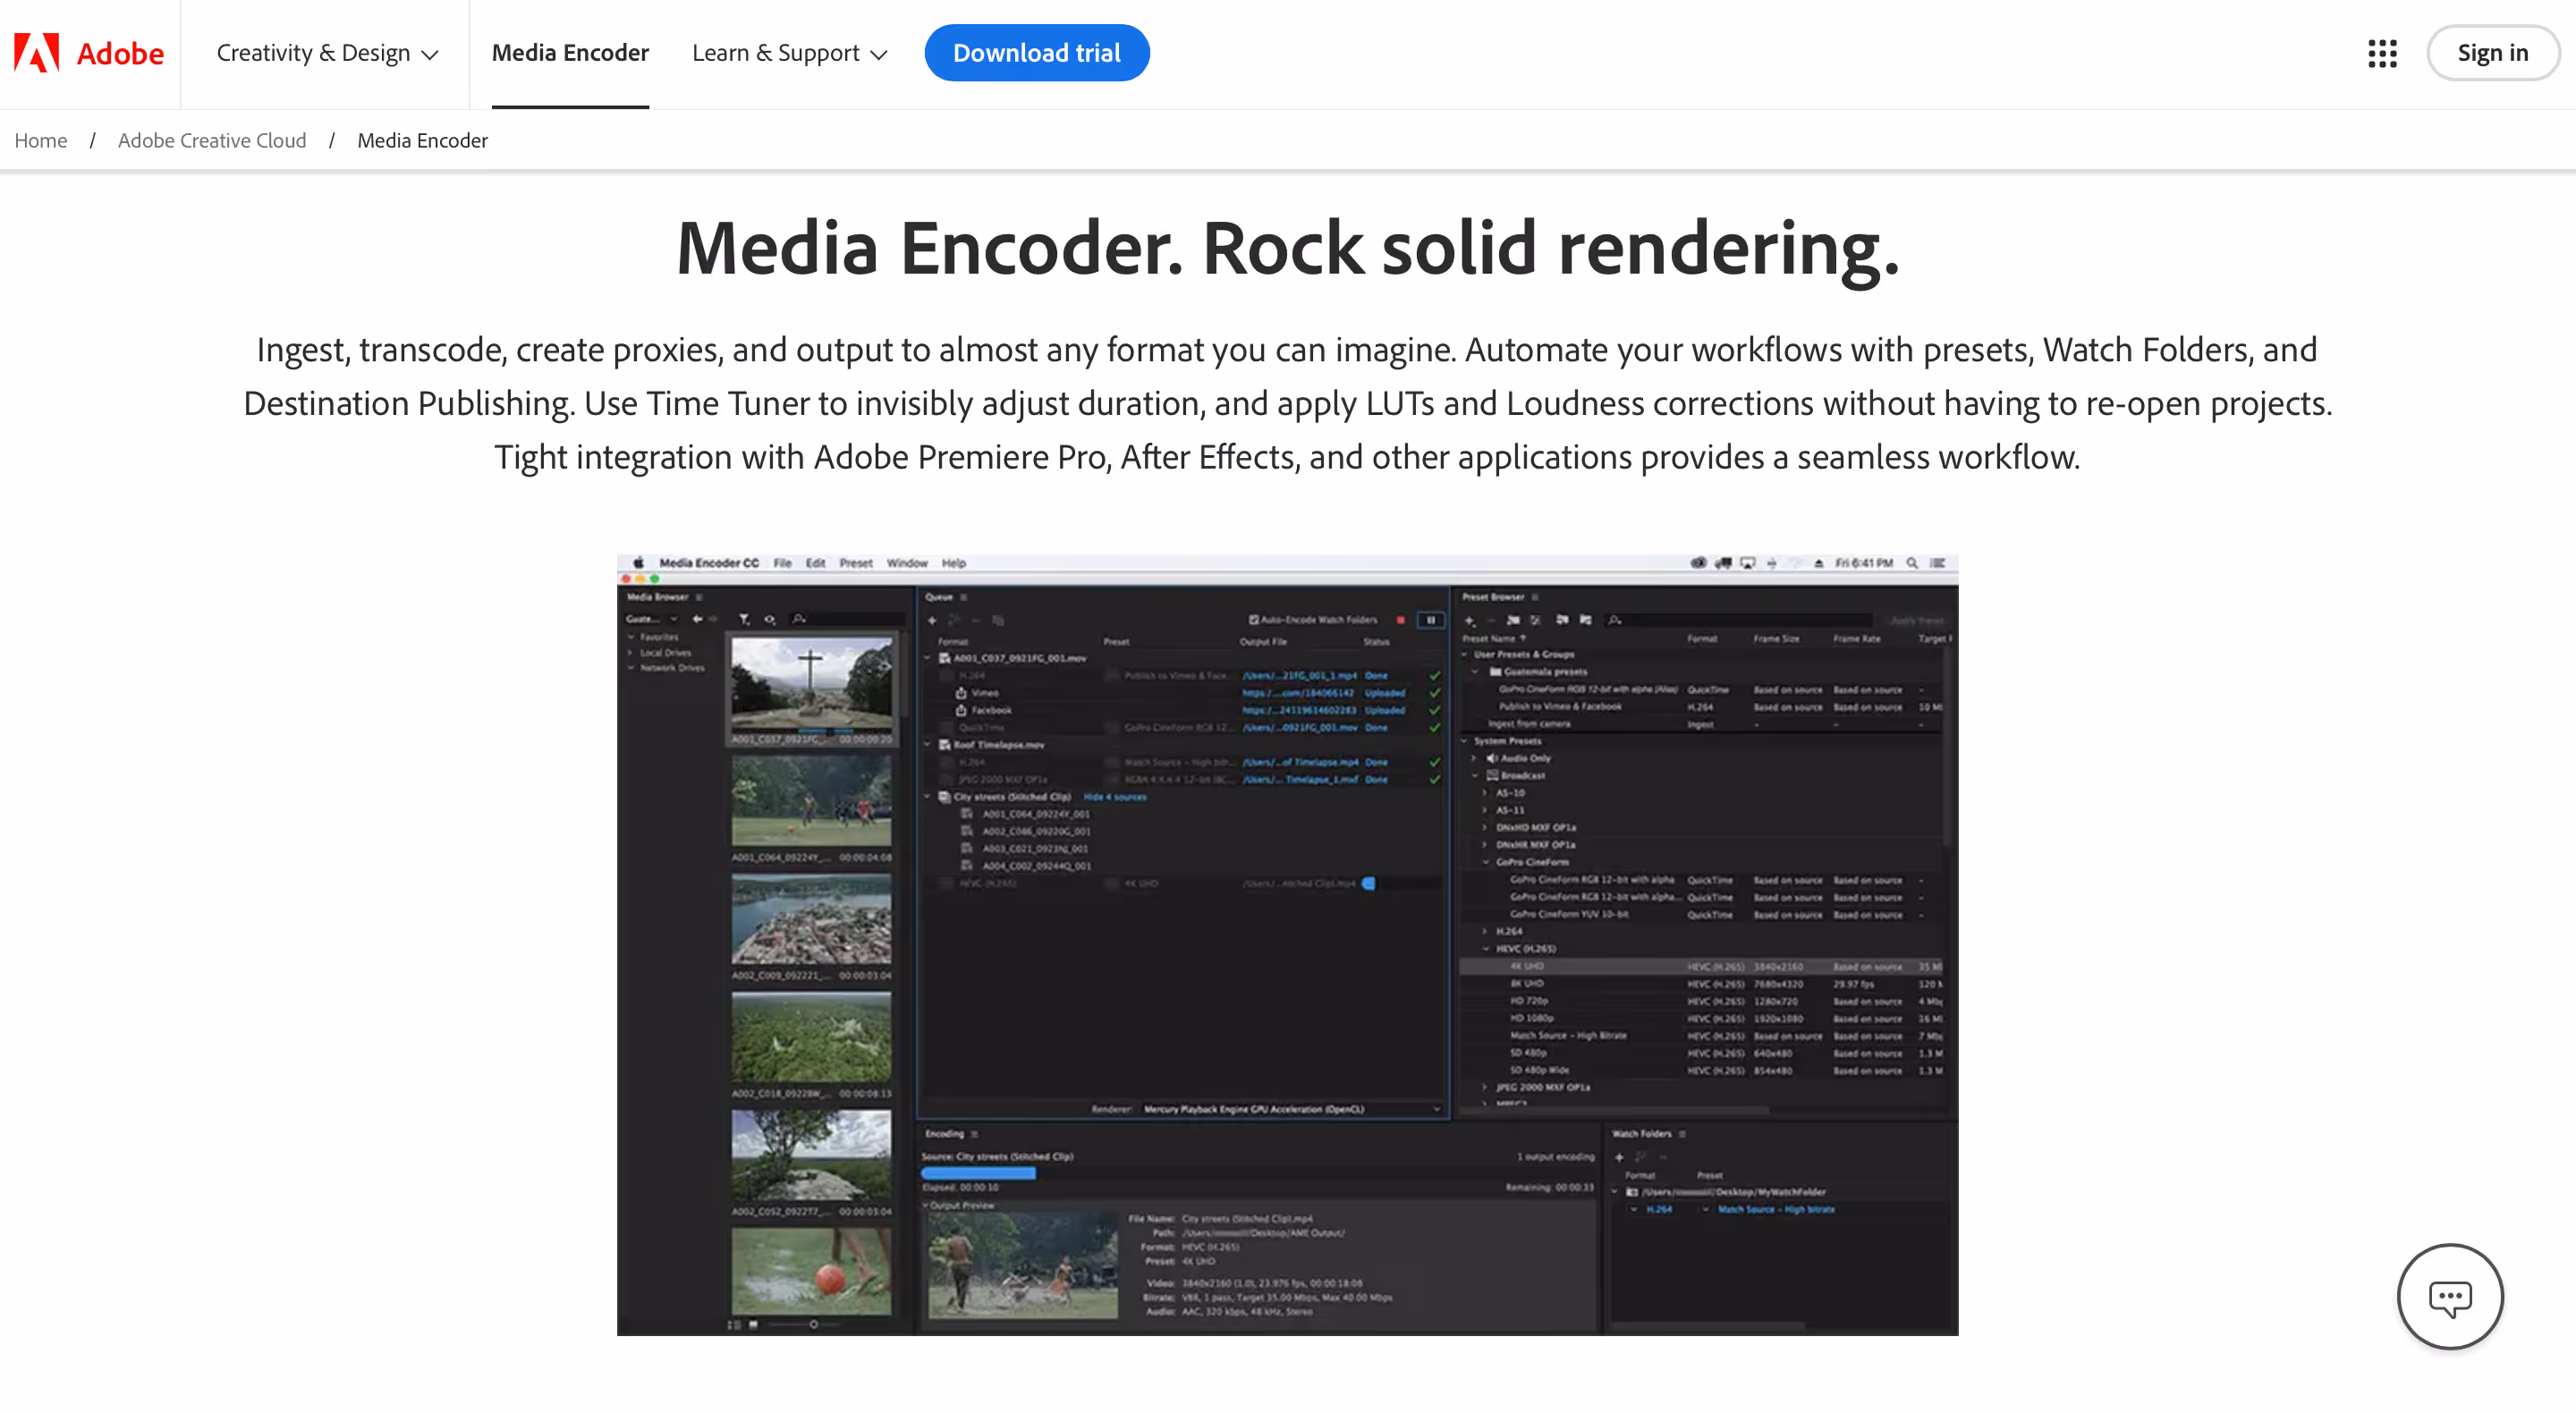Click the Media Browser eye view icon
The height and width of the screenshot is (1413, 2576).
point(770,619)
